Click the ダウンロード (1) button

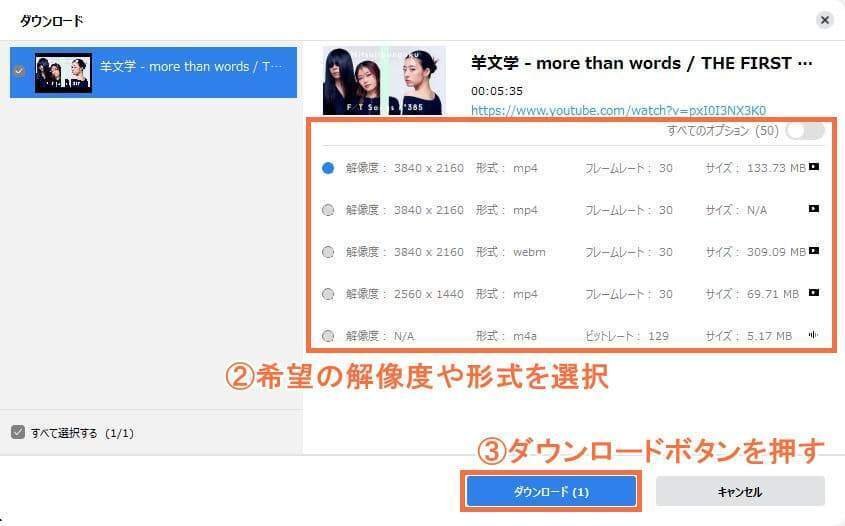point(551,492)
